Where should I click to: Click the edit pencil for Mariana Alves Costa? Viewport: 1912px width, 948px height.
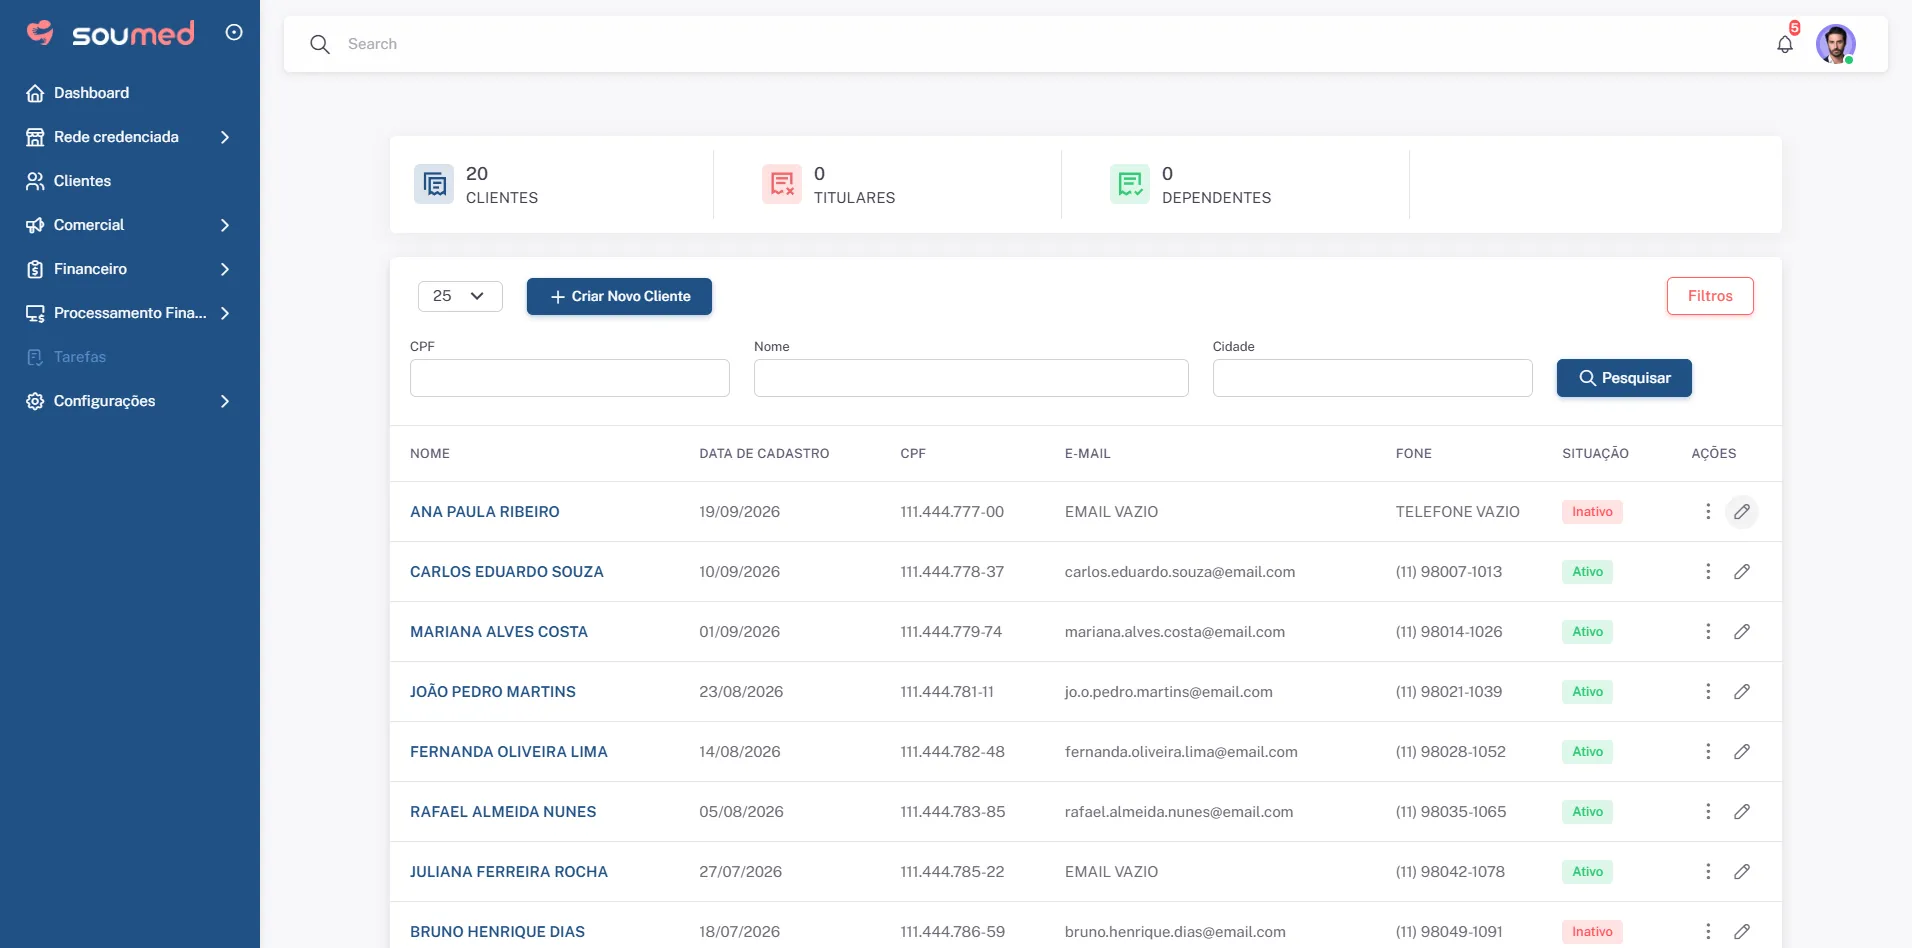coord(1742,632)
